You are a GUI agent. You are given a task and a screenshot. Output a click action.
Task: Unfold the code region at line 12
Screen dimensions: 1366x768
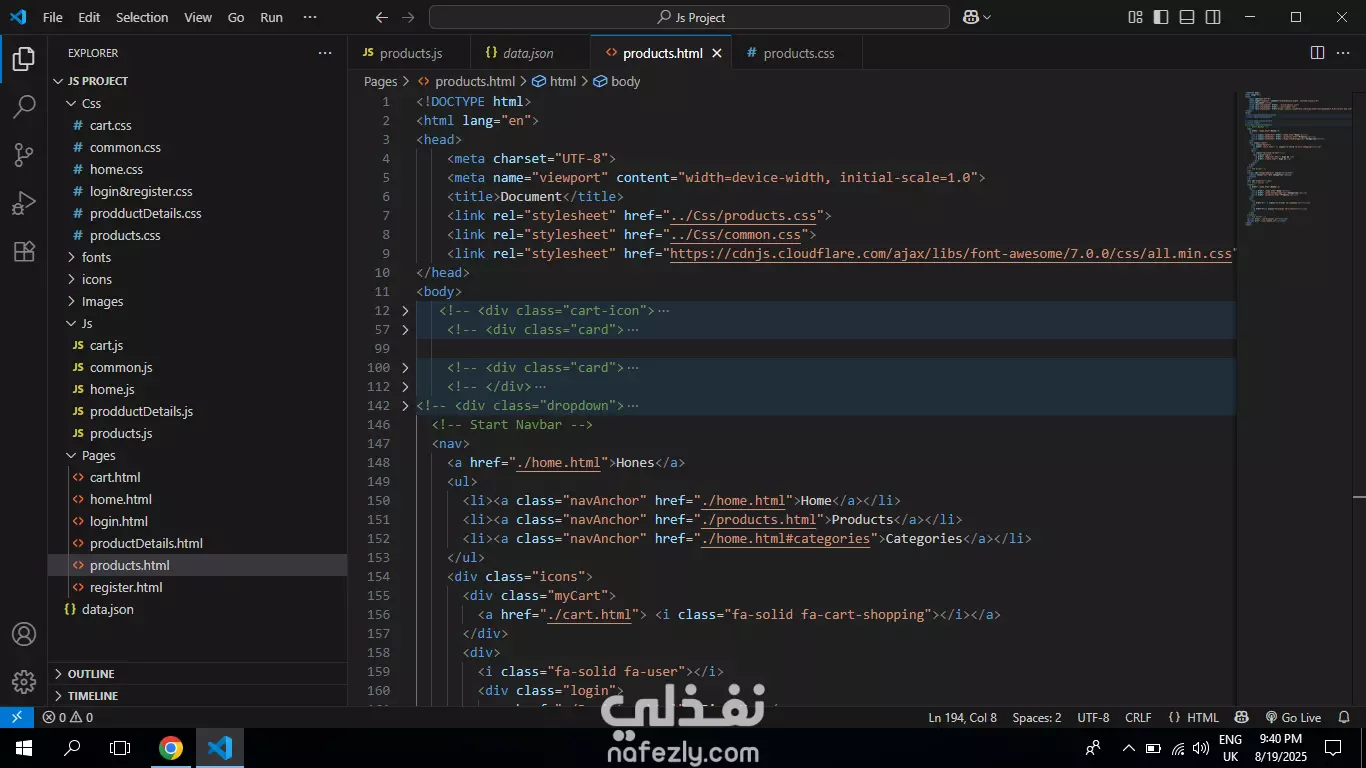pyautogui.click(x=405, y=311)
